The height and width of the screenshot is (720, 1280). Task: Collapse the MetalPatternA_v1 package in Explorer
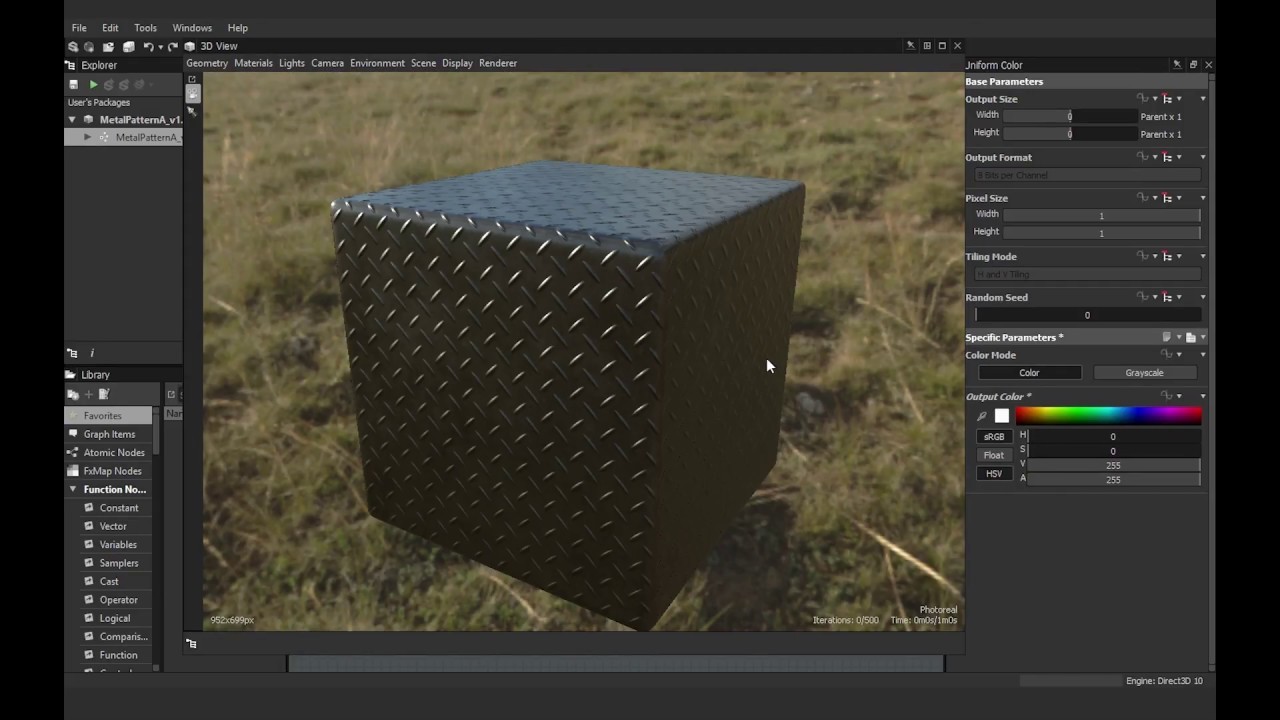pyautogui.click(x=72, y=119)
